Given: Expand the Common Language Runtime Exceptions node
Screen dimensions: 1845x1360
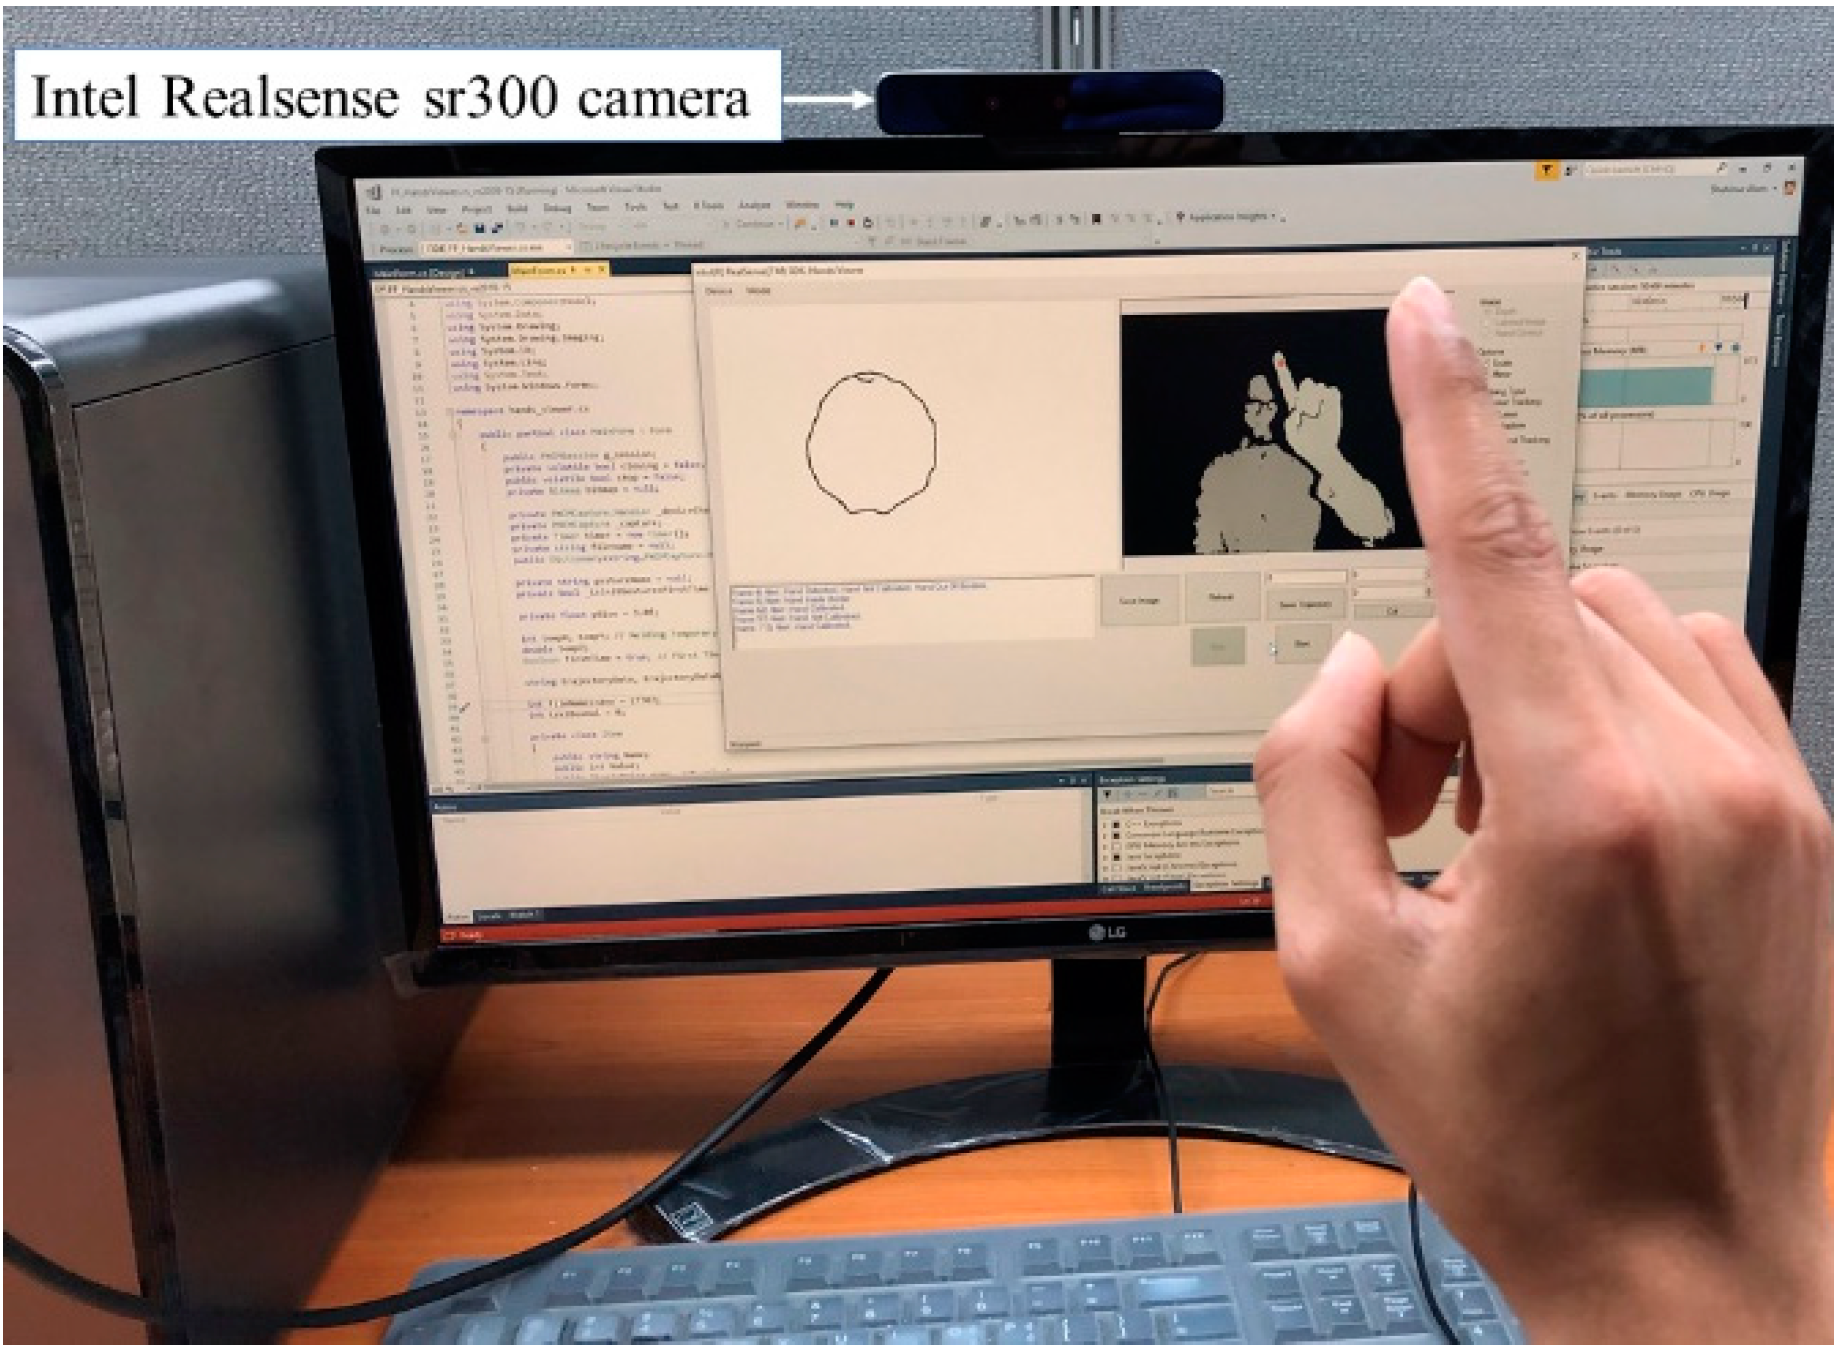Looking at the screenshot, I should tap(1104, 836).
